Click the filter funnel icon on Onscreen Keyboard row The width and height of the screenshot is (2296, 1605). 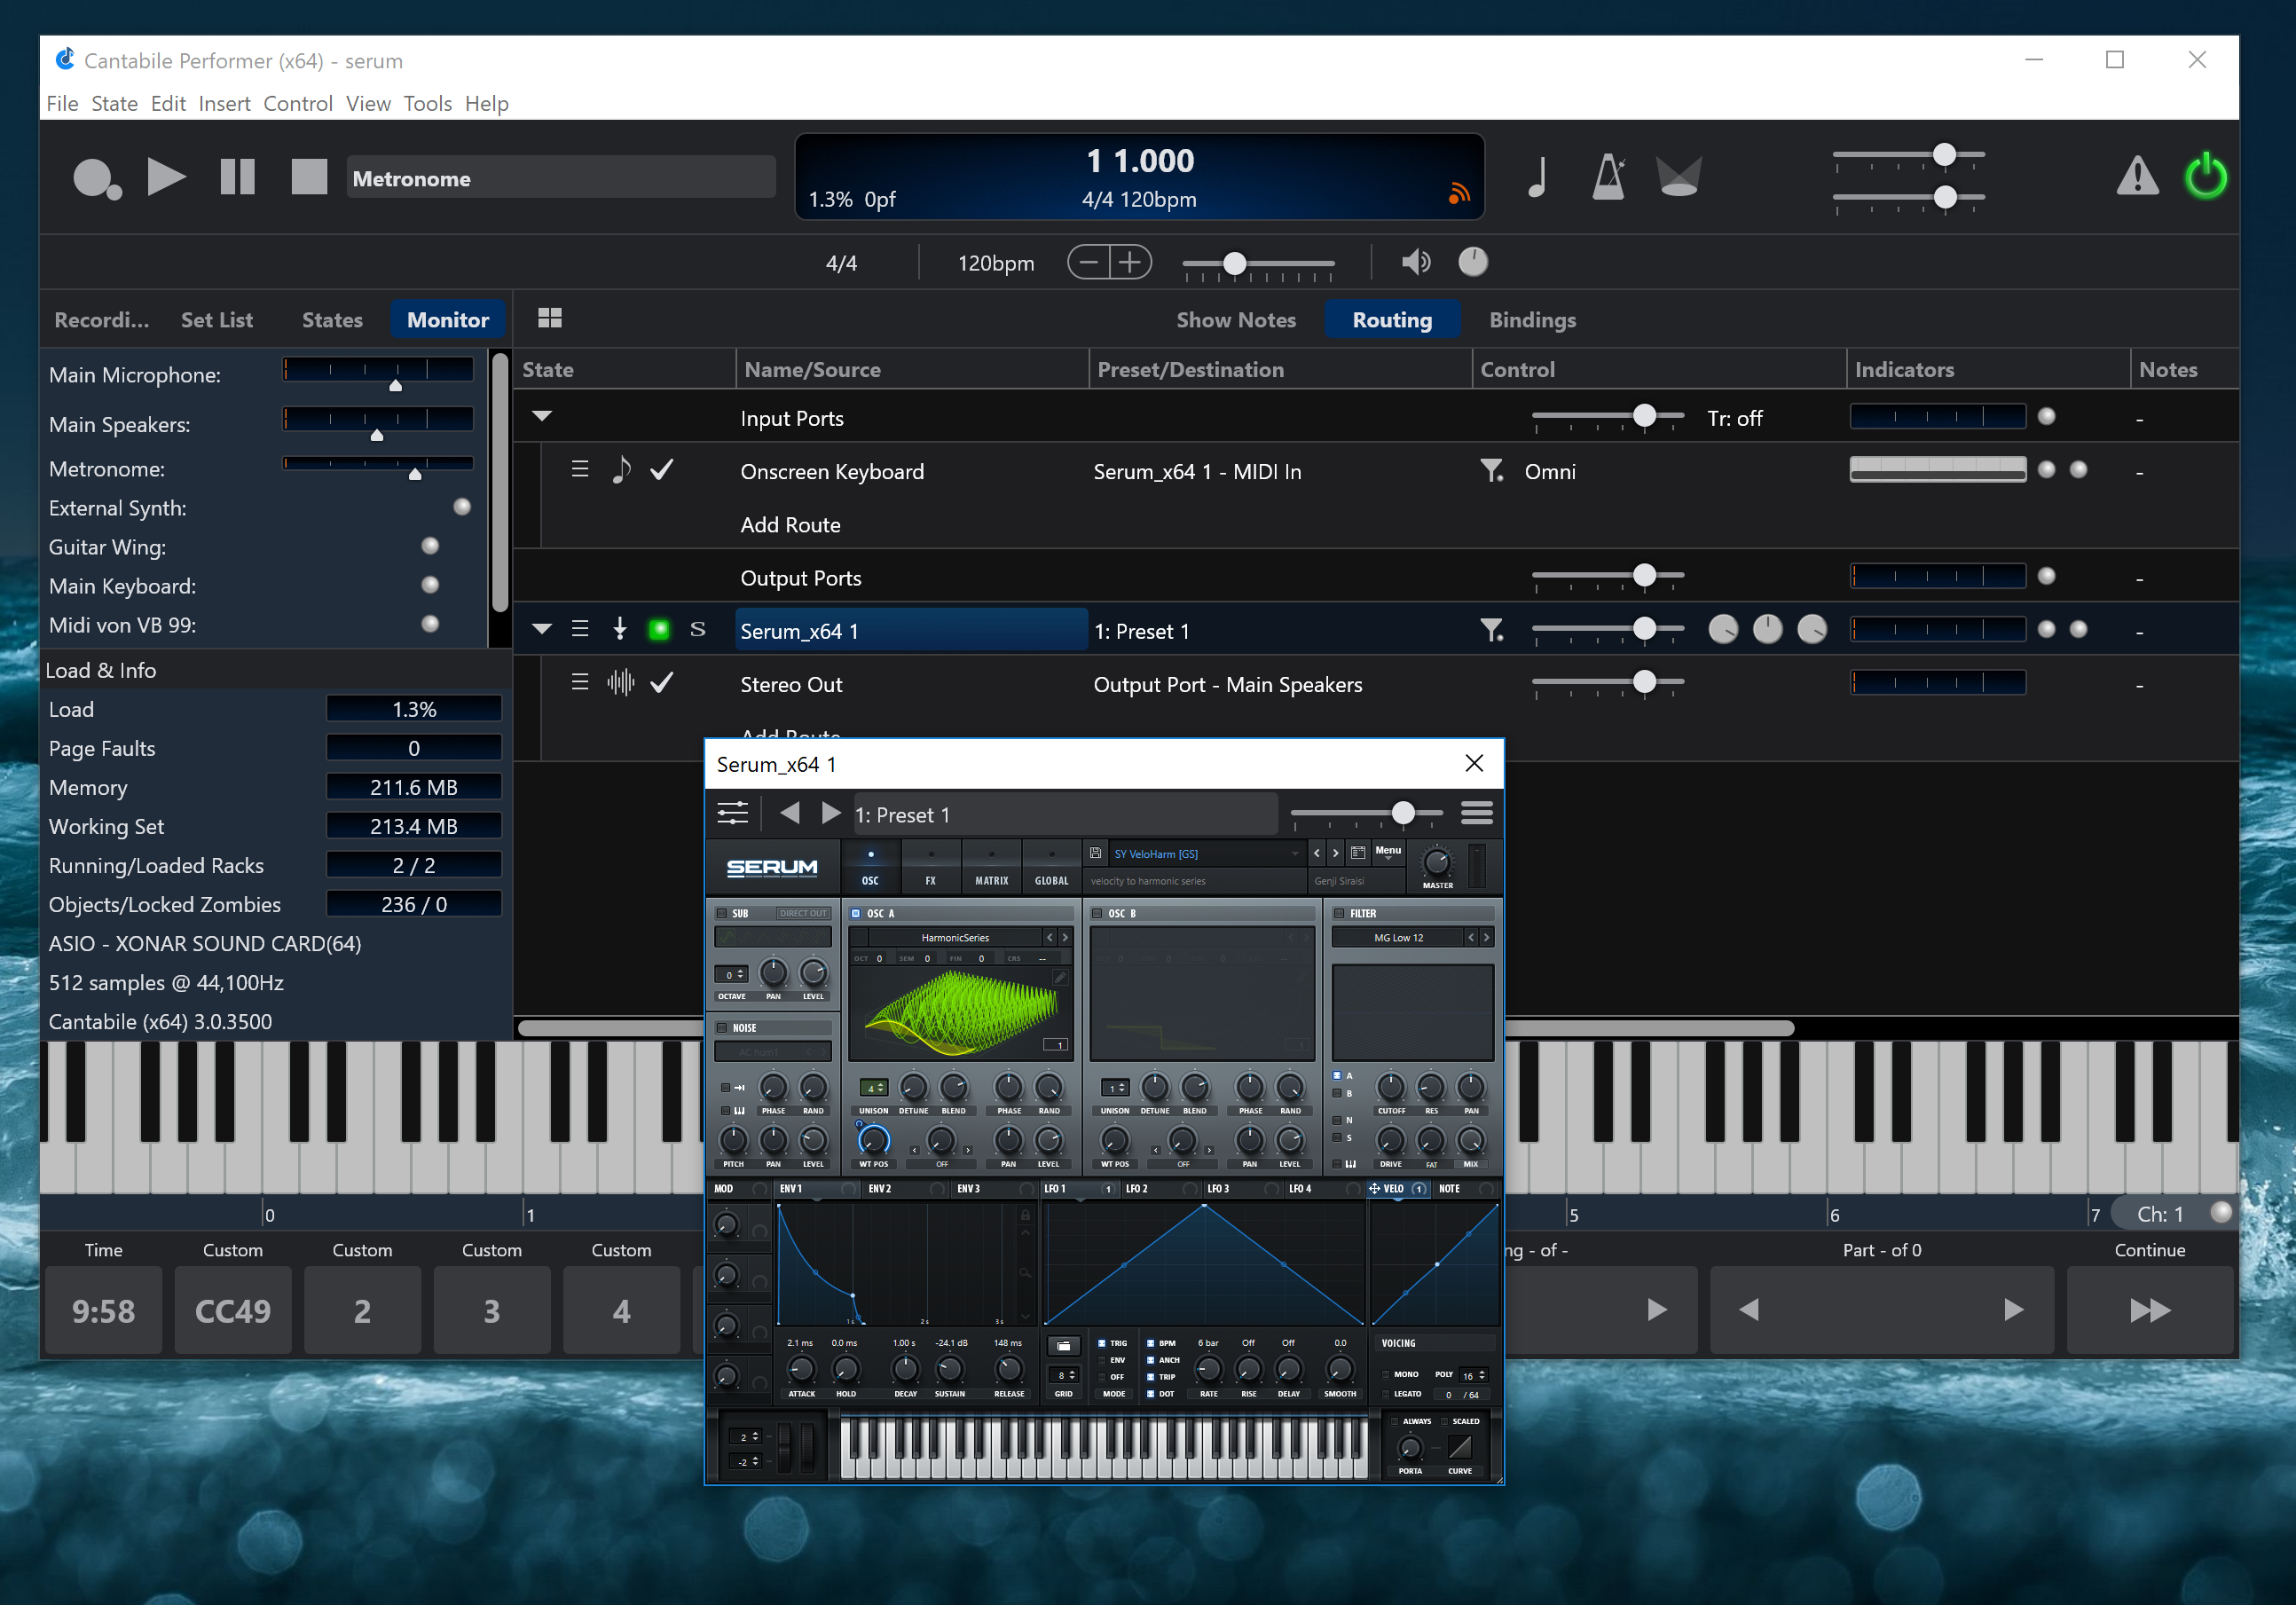tap(1491, 470)
